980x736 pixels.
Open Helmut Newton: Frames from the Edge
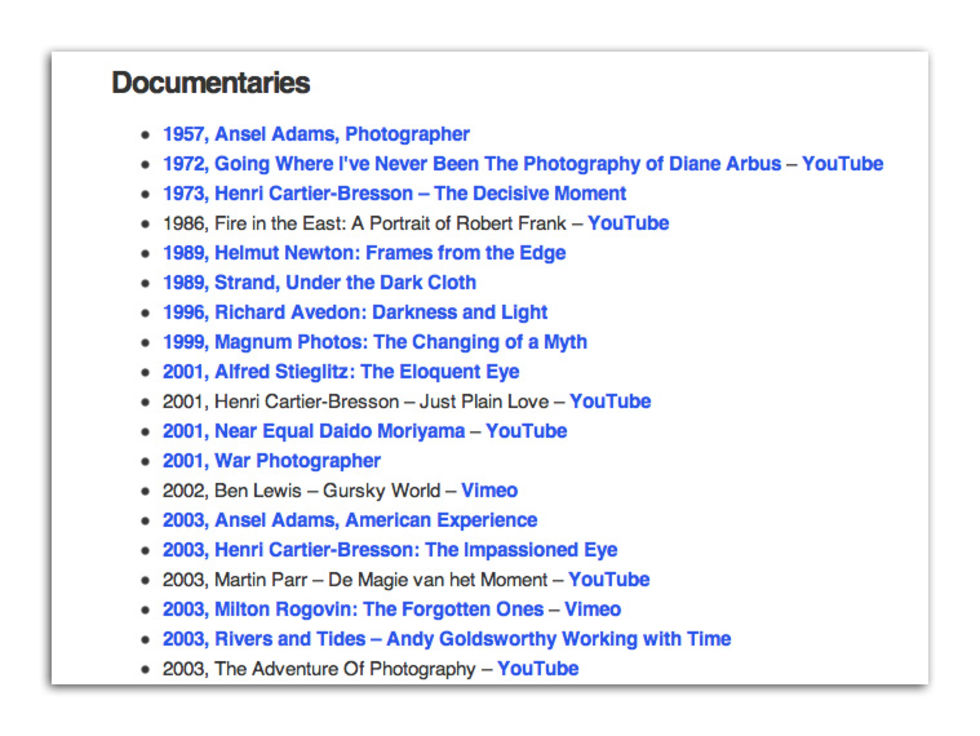coord(364,253)
